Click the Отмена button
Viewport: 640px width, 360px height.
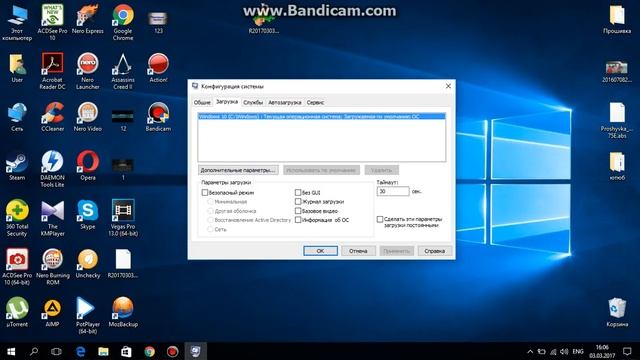click(x=358, y=251)
